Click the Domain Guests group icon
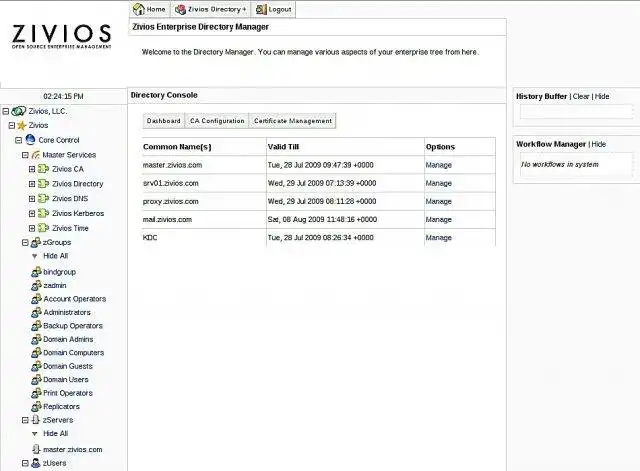Image resolution: width=640 pixels, height=471 pixels. tap(36, 366)
